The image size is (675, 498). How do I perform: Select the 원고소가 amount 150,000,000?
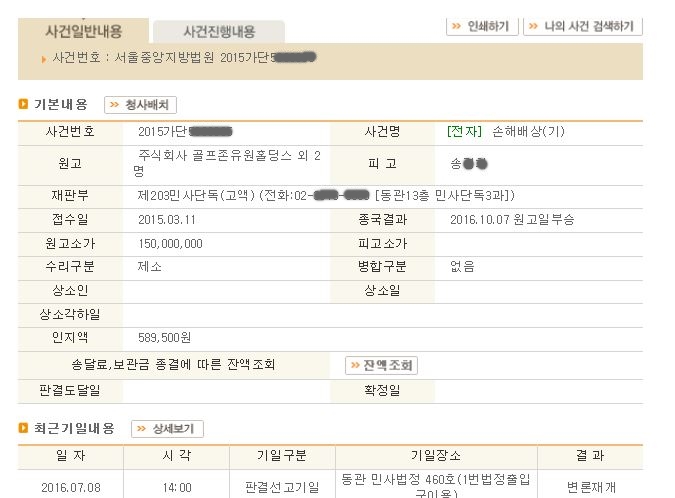pyautogui.click(x=170, y=244)
